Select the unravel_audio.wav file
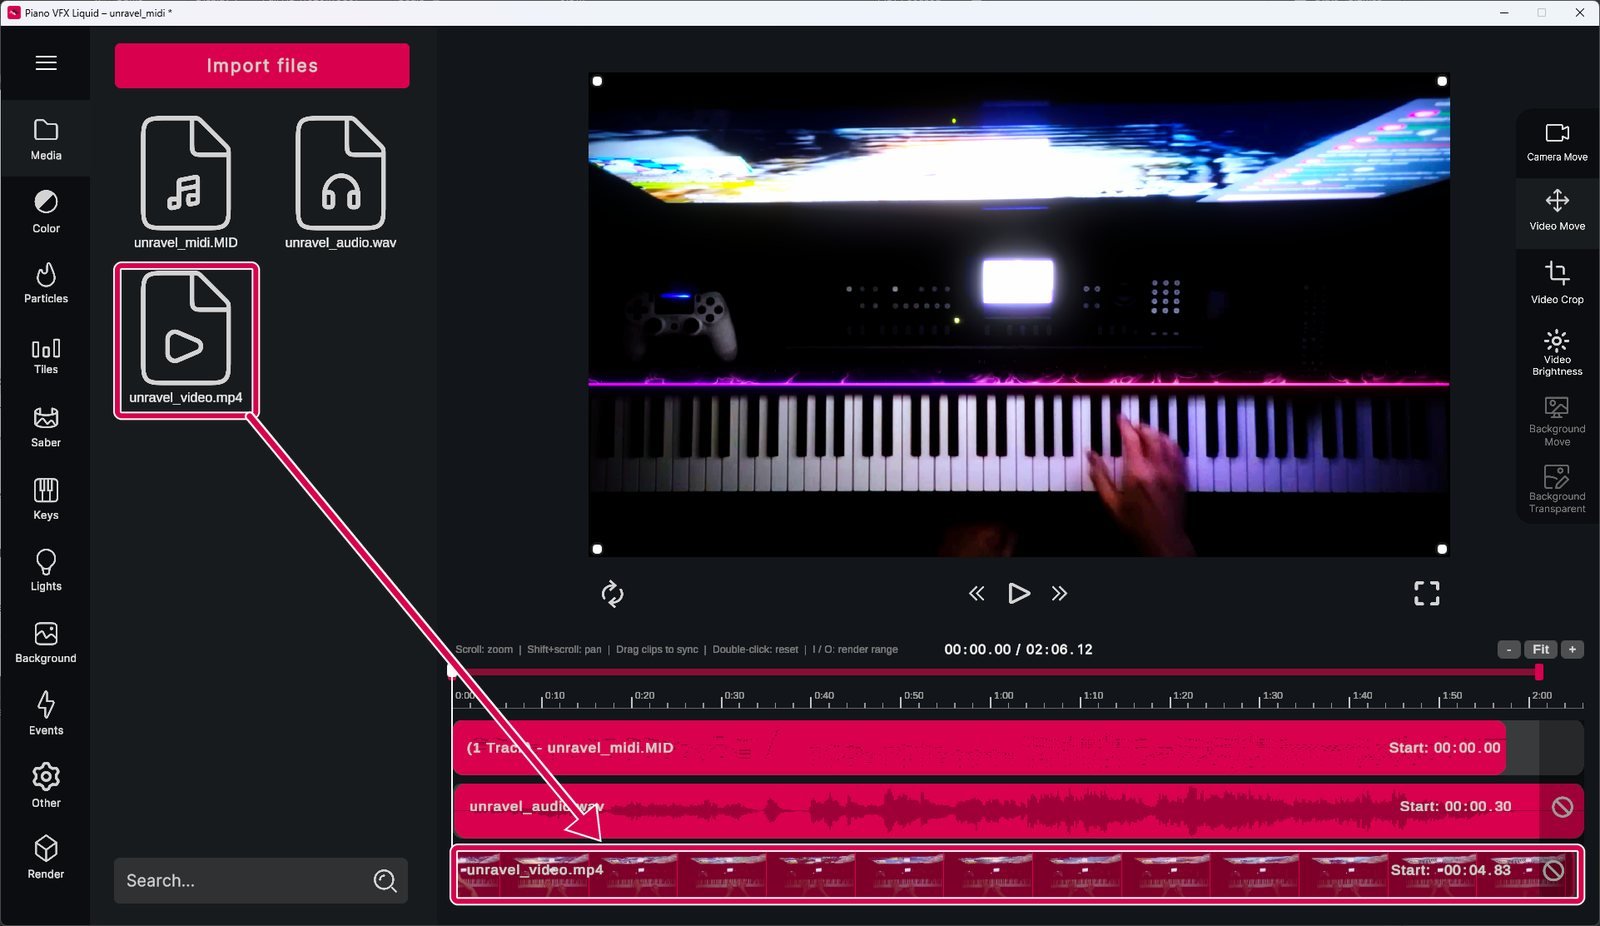The image size is (1600, 926). click(x=341, y=182)
